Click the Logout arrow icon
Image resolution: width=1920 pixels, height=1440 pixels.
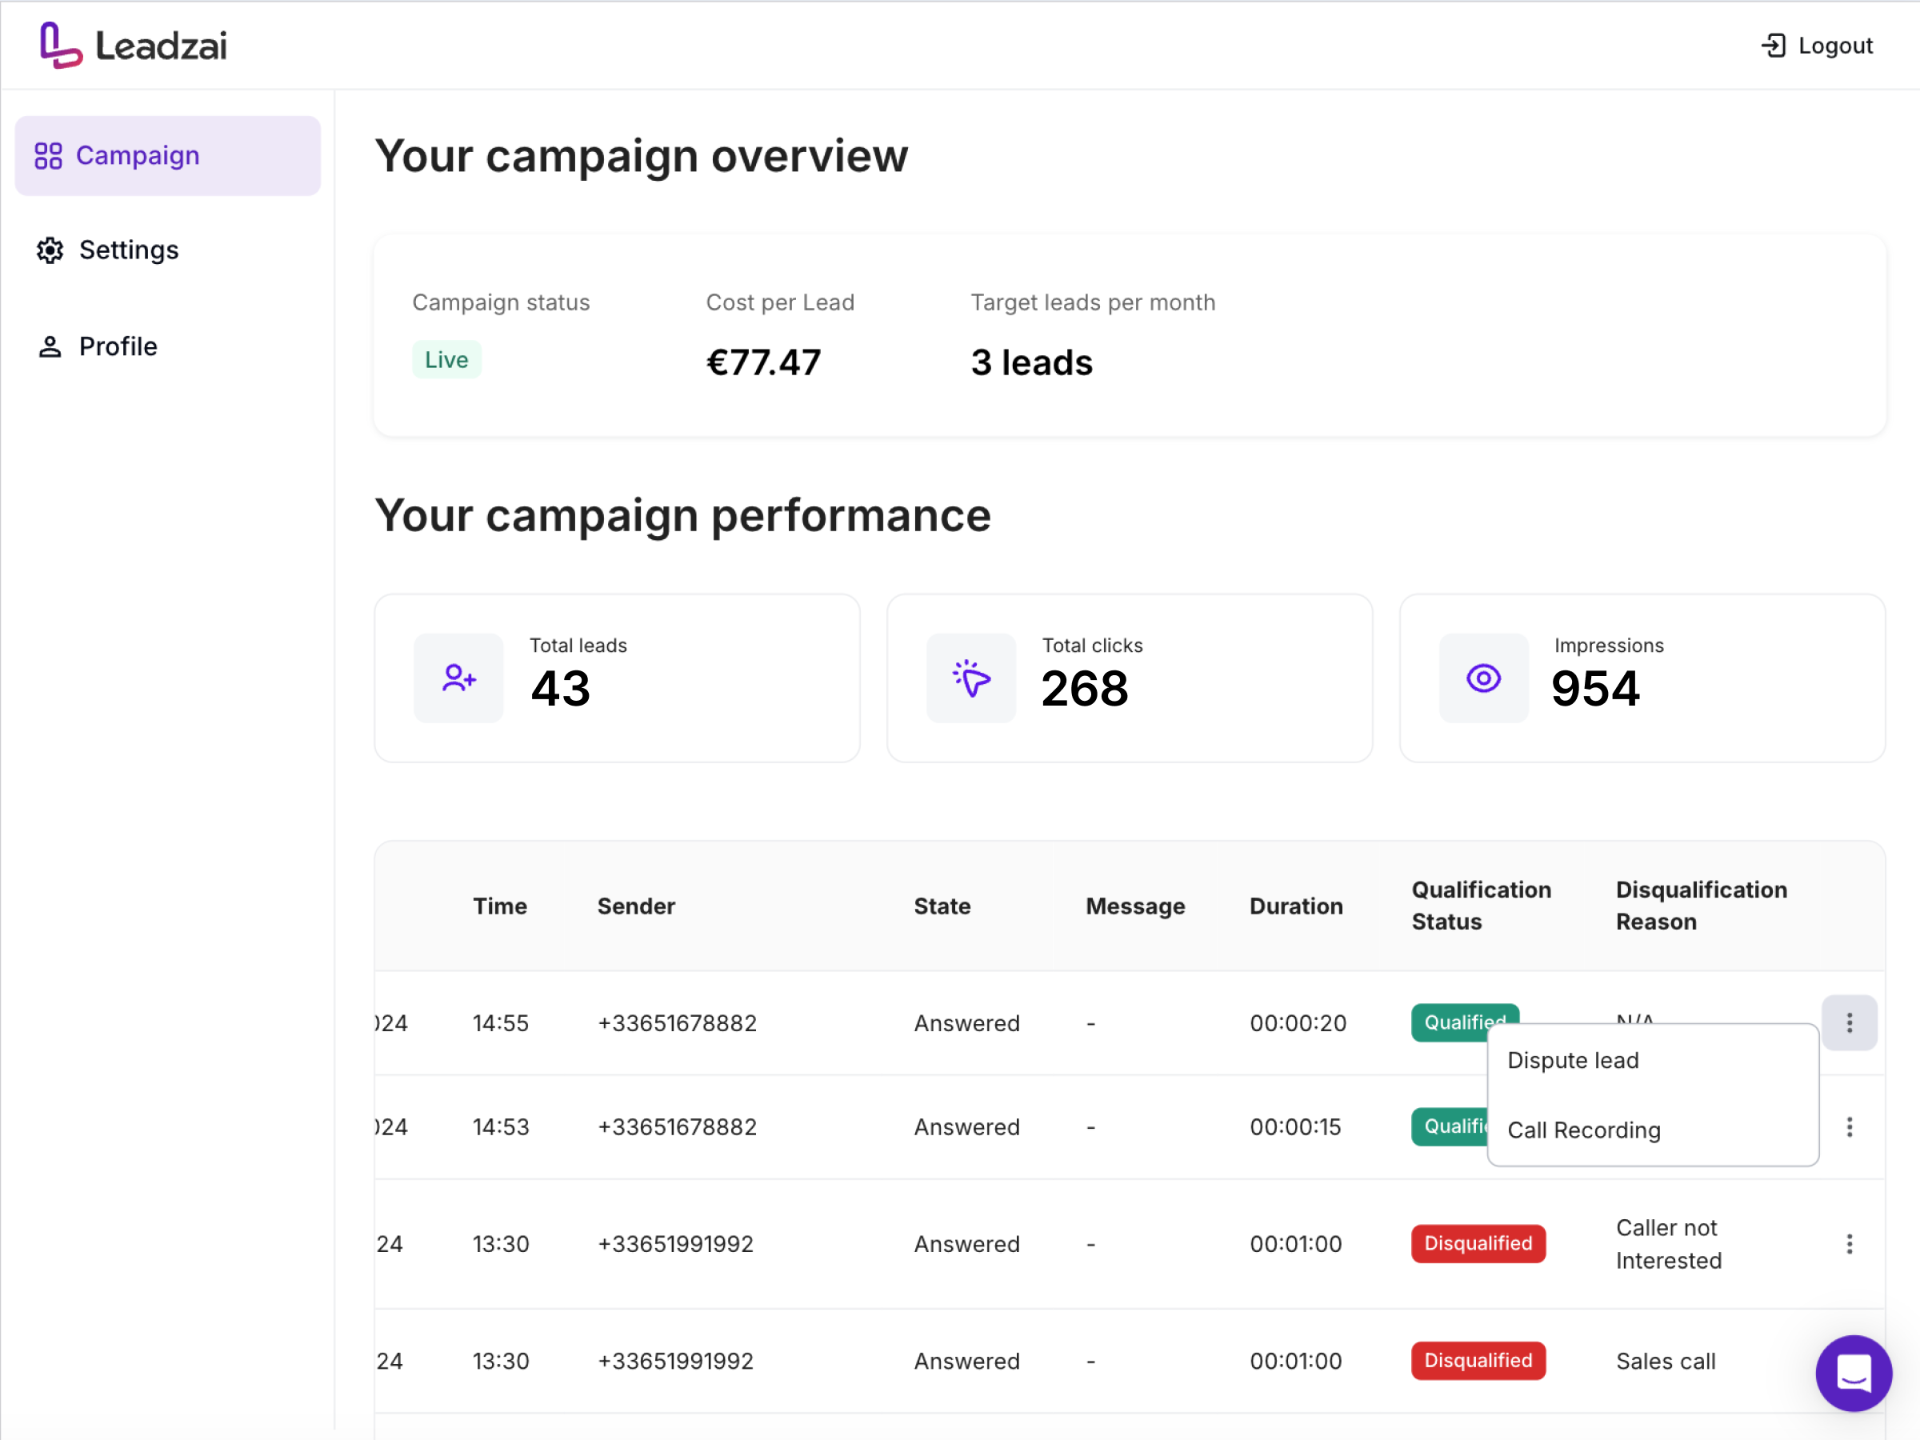pyautogui.click(x=1773, y=46)
